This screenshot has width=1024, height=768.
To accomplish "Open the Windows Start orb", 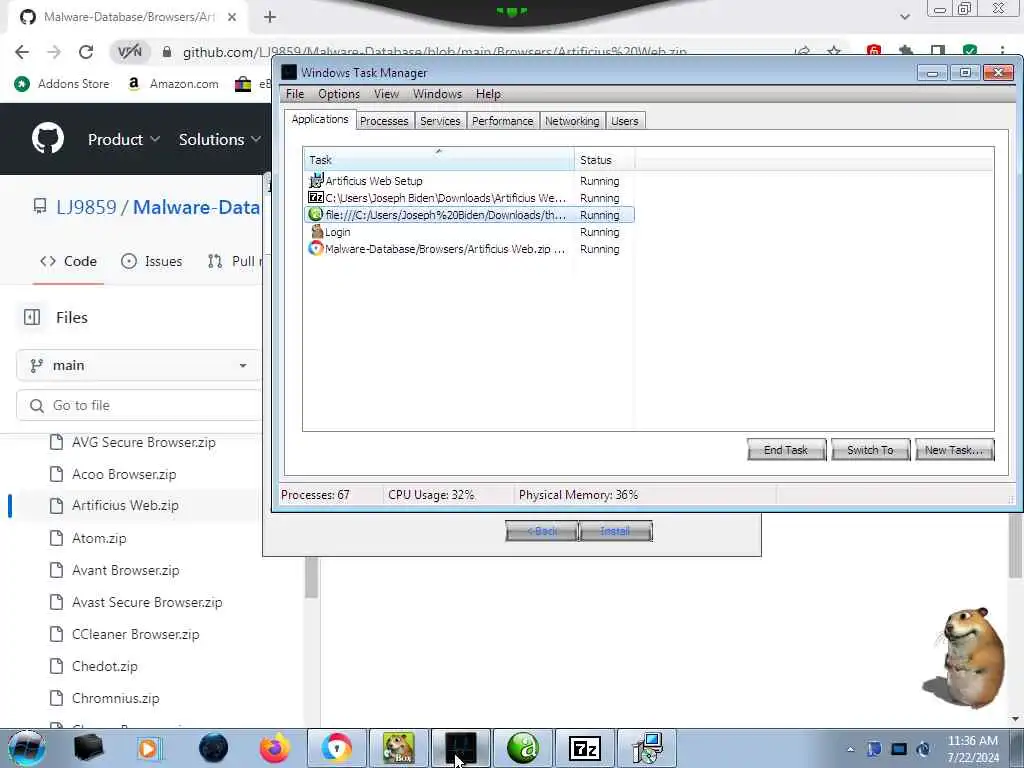I will tap(27, 748).
